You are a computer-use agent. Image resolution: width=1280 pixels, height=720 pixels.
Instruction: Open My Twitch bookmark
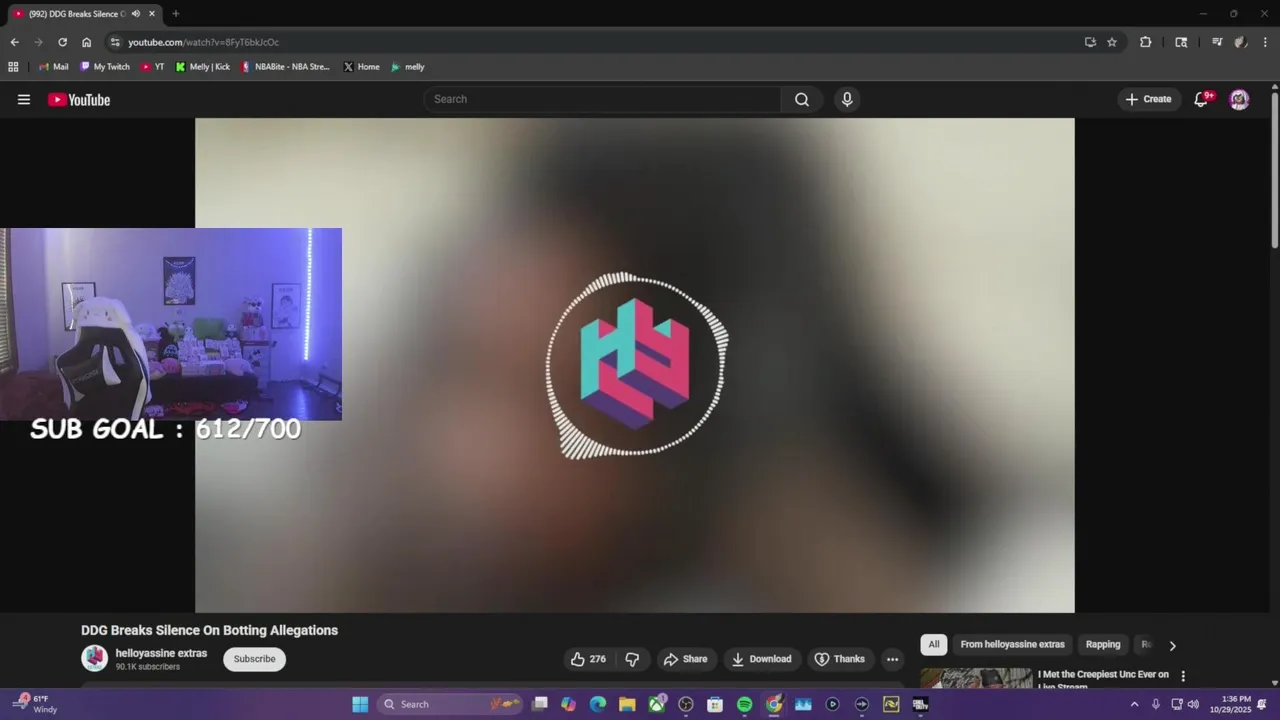(105, 67)
